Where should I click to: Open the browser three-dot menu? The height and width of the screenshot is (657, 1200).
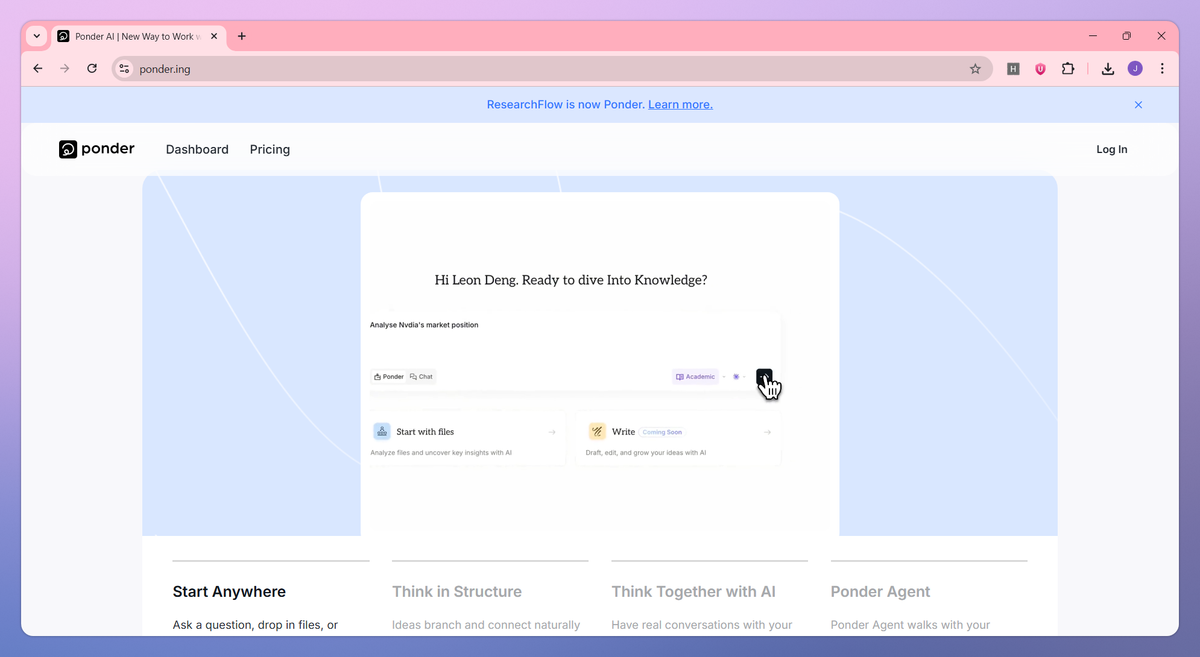pos(1162,68)
